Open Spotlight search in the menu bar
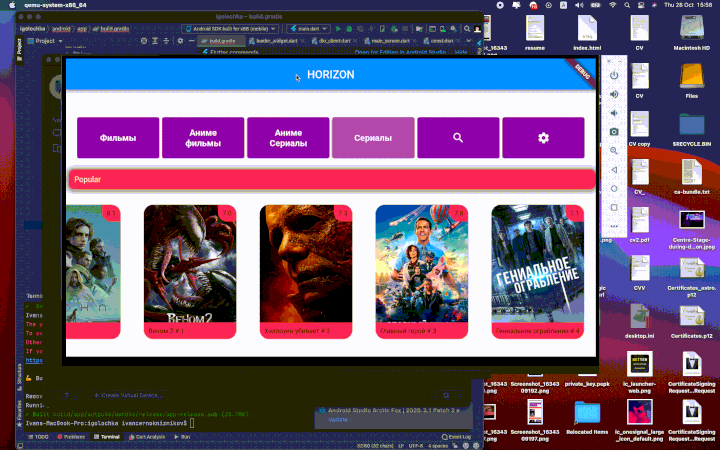 coord(627,5)
